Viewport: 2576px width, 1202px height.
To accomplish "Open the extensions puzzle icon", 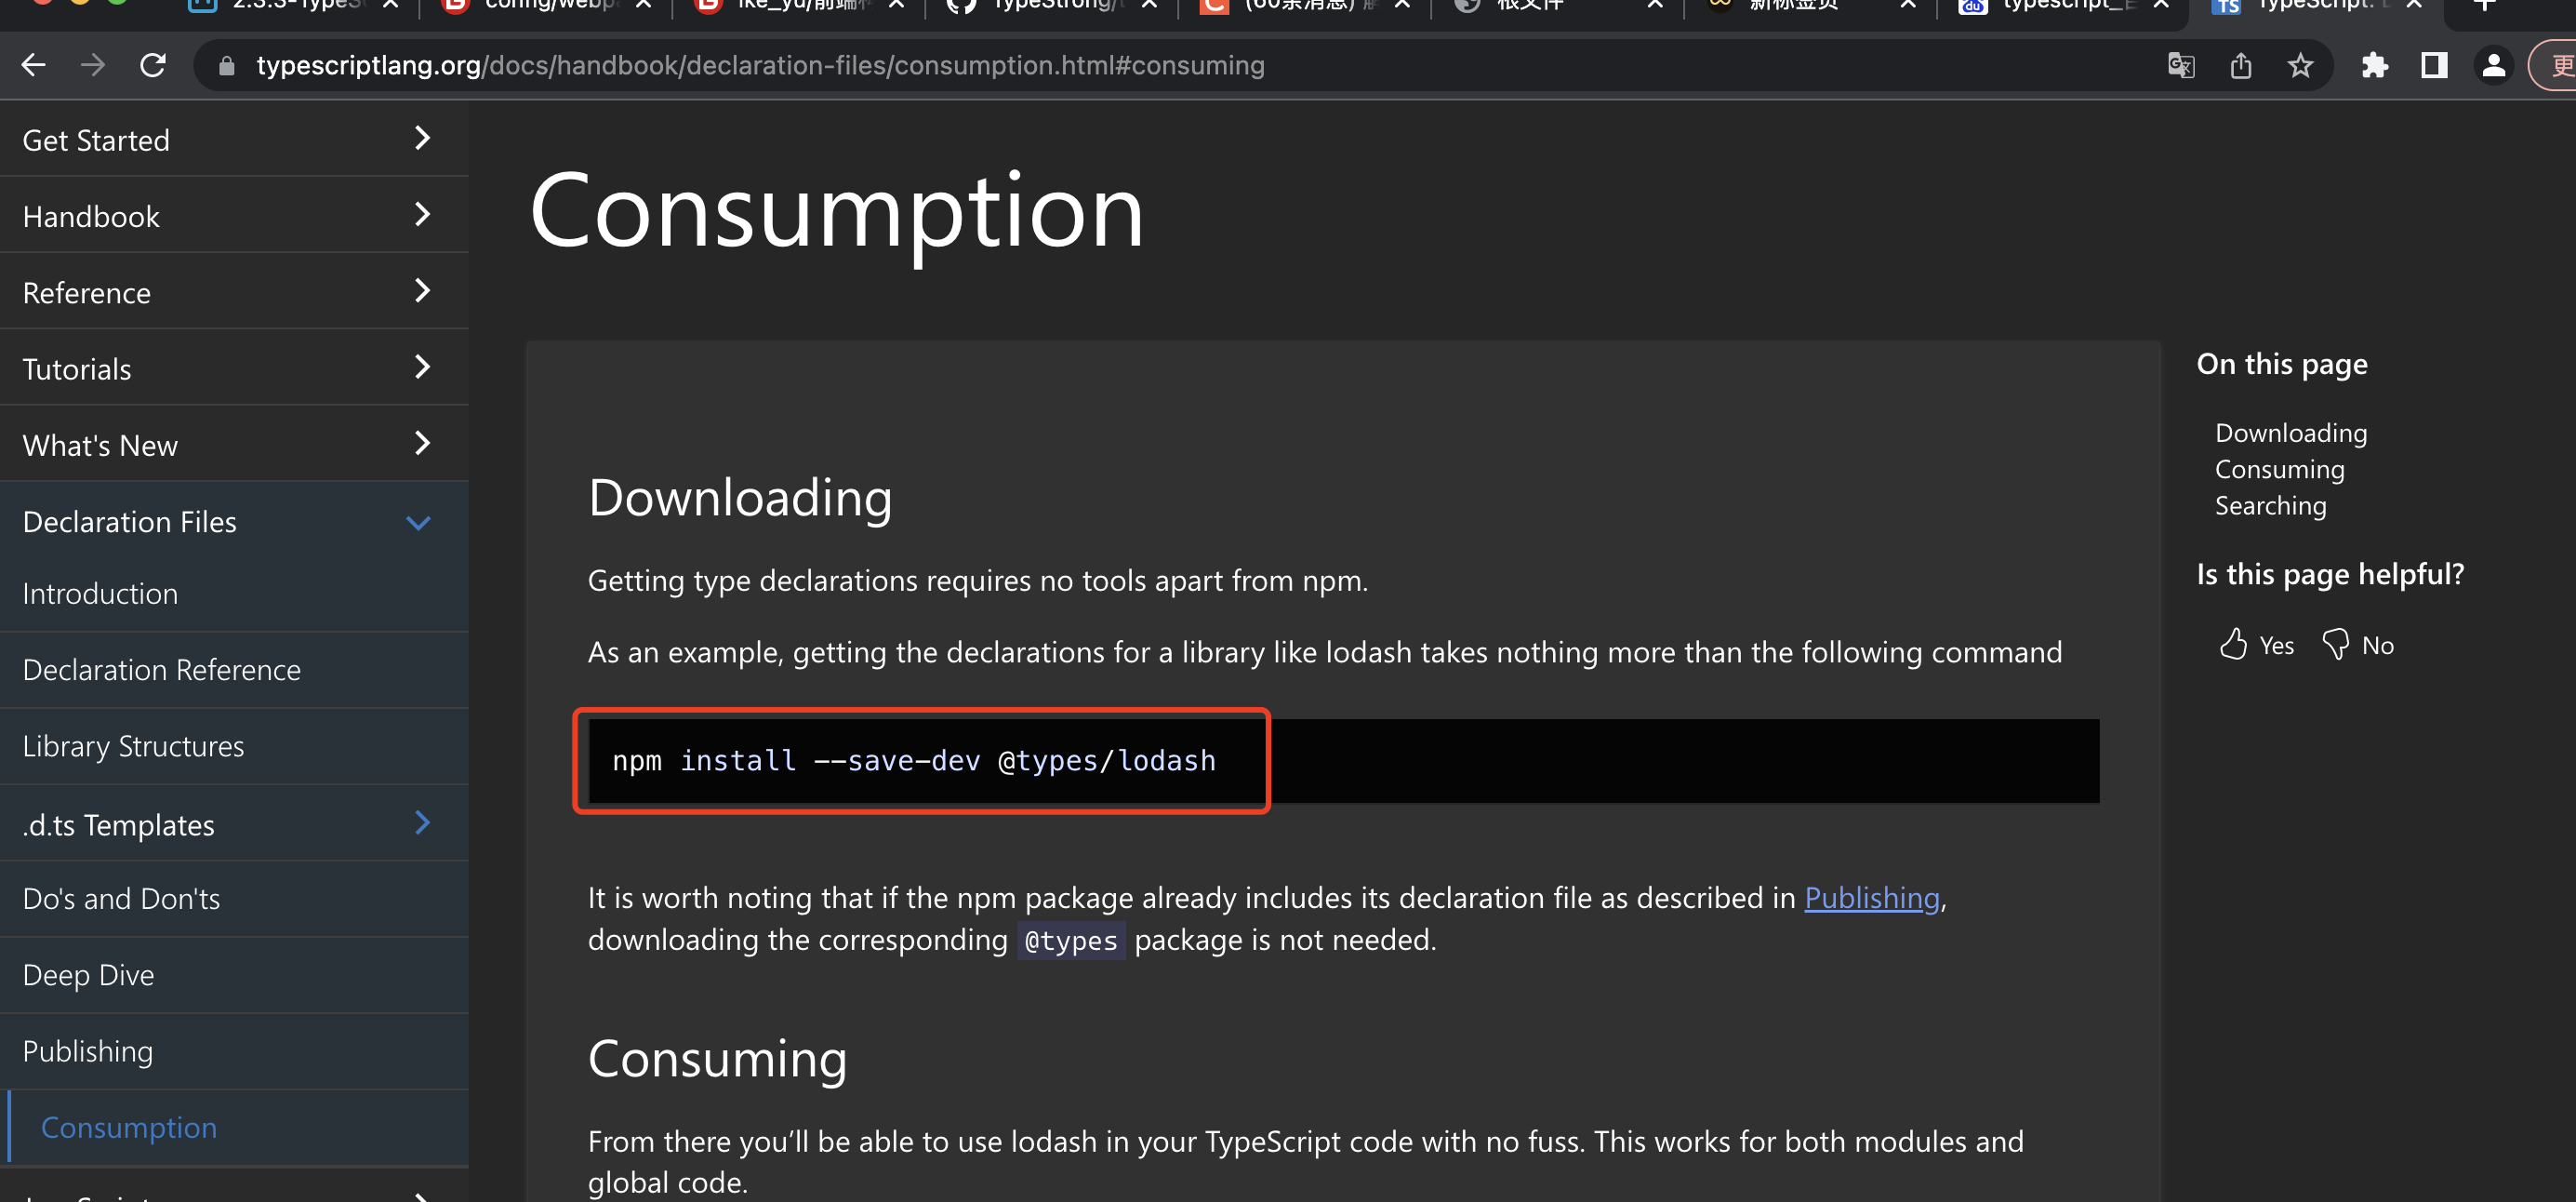I will click(2374, 66).
